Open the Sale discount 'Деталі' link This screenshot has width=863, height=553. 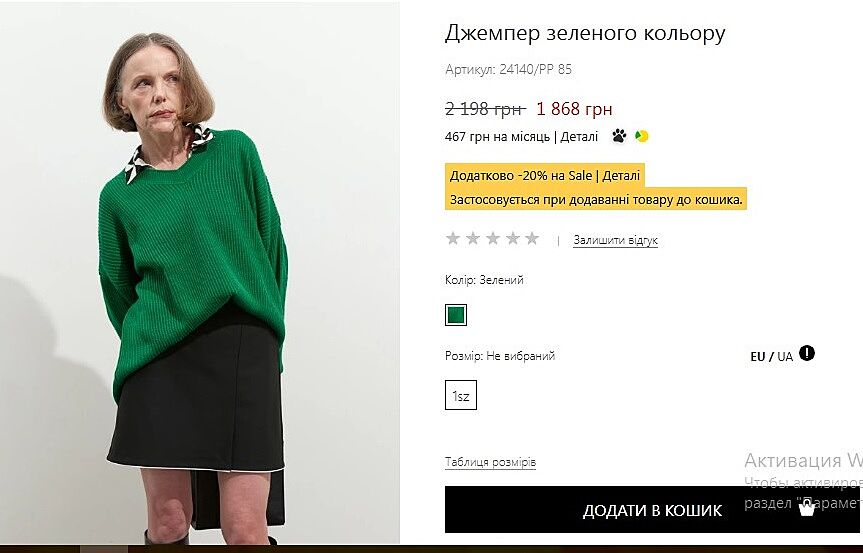622,176
